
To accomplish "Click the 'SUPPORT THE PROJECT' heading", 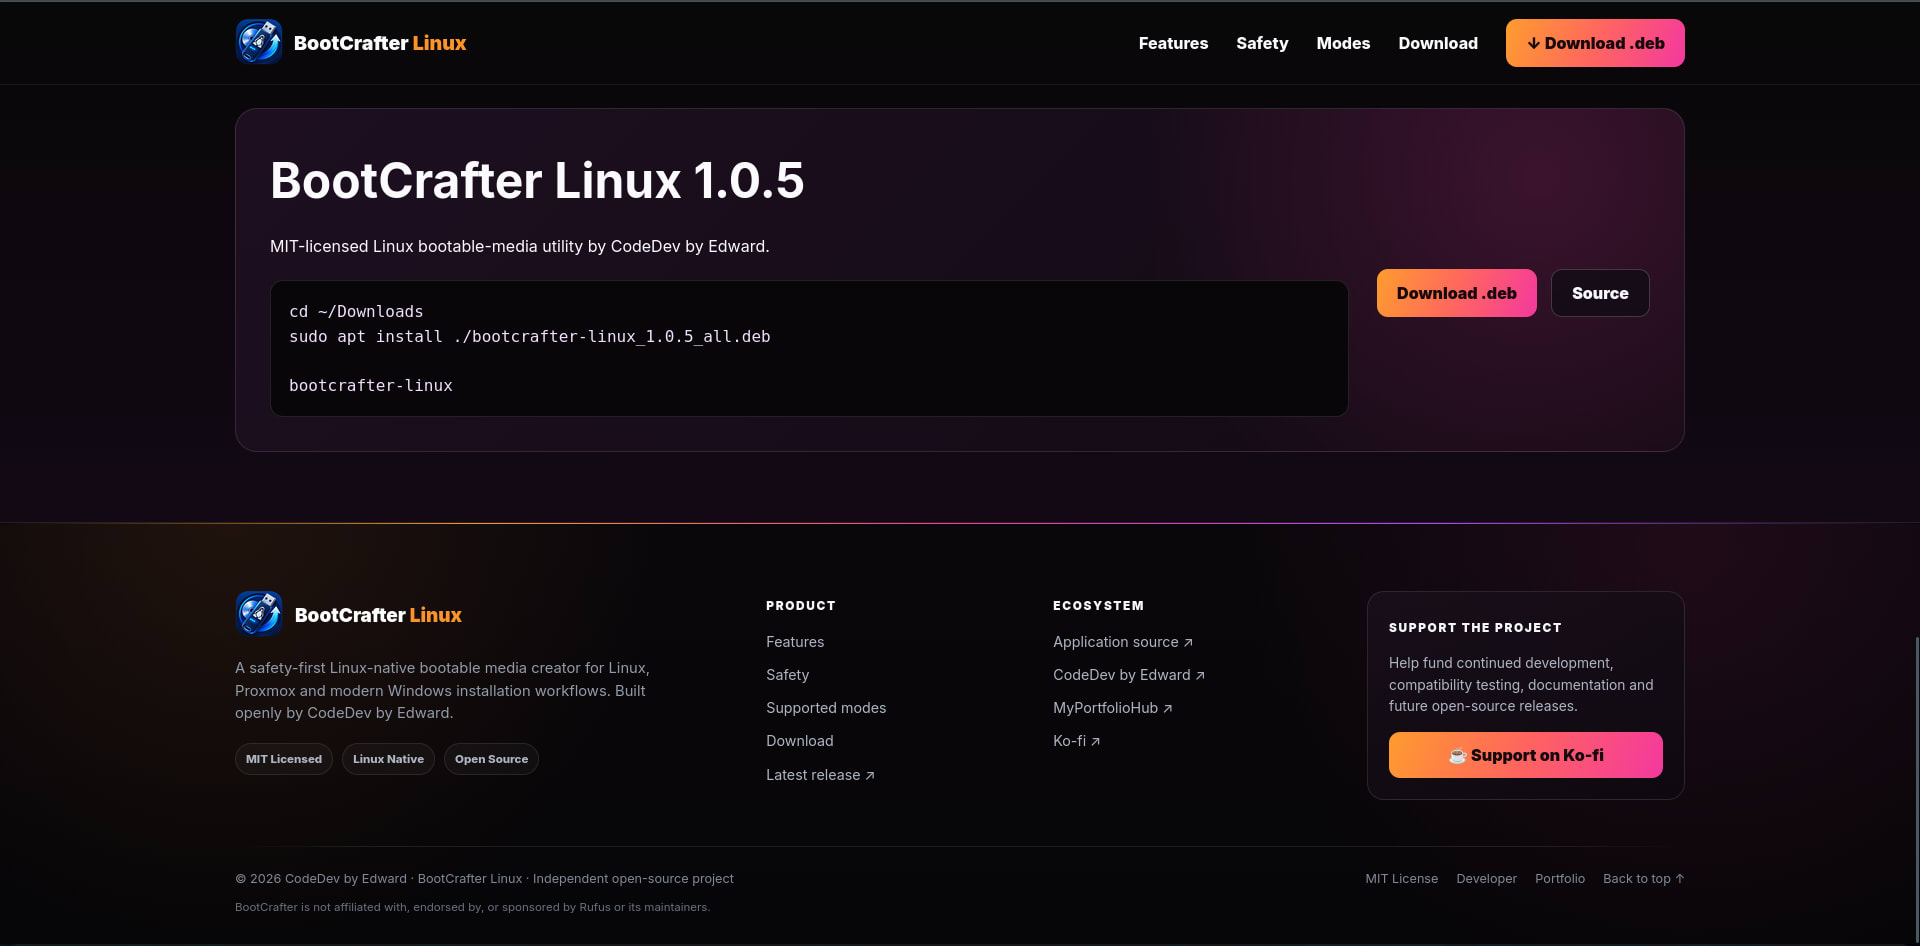I will (1475, 628).
